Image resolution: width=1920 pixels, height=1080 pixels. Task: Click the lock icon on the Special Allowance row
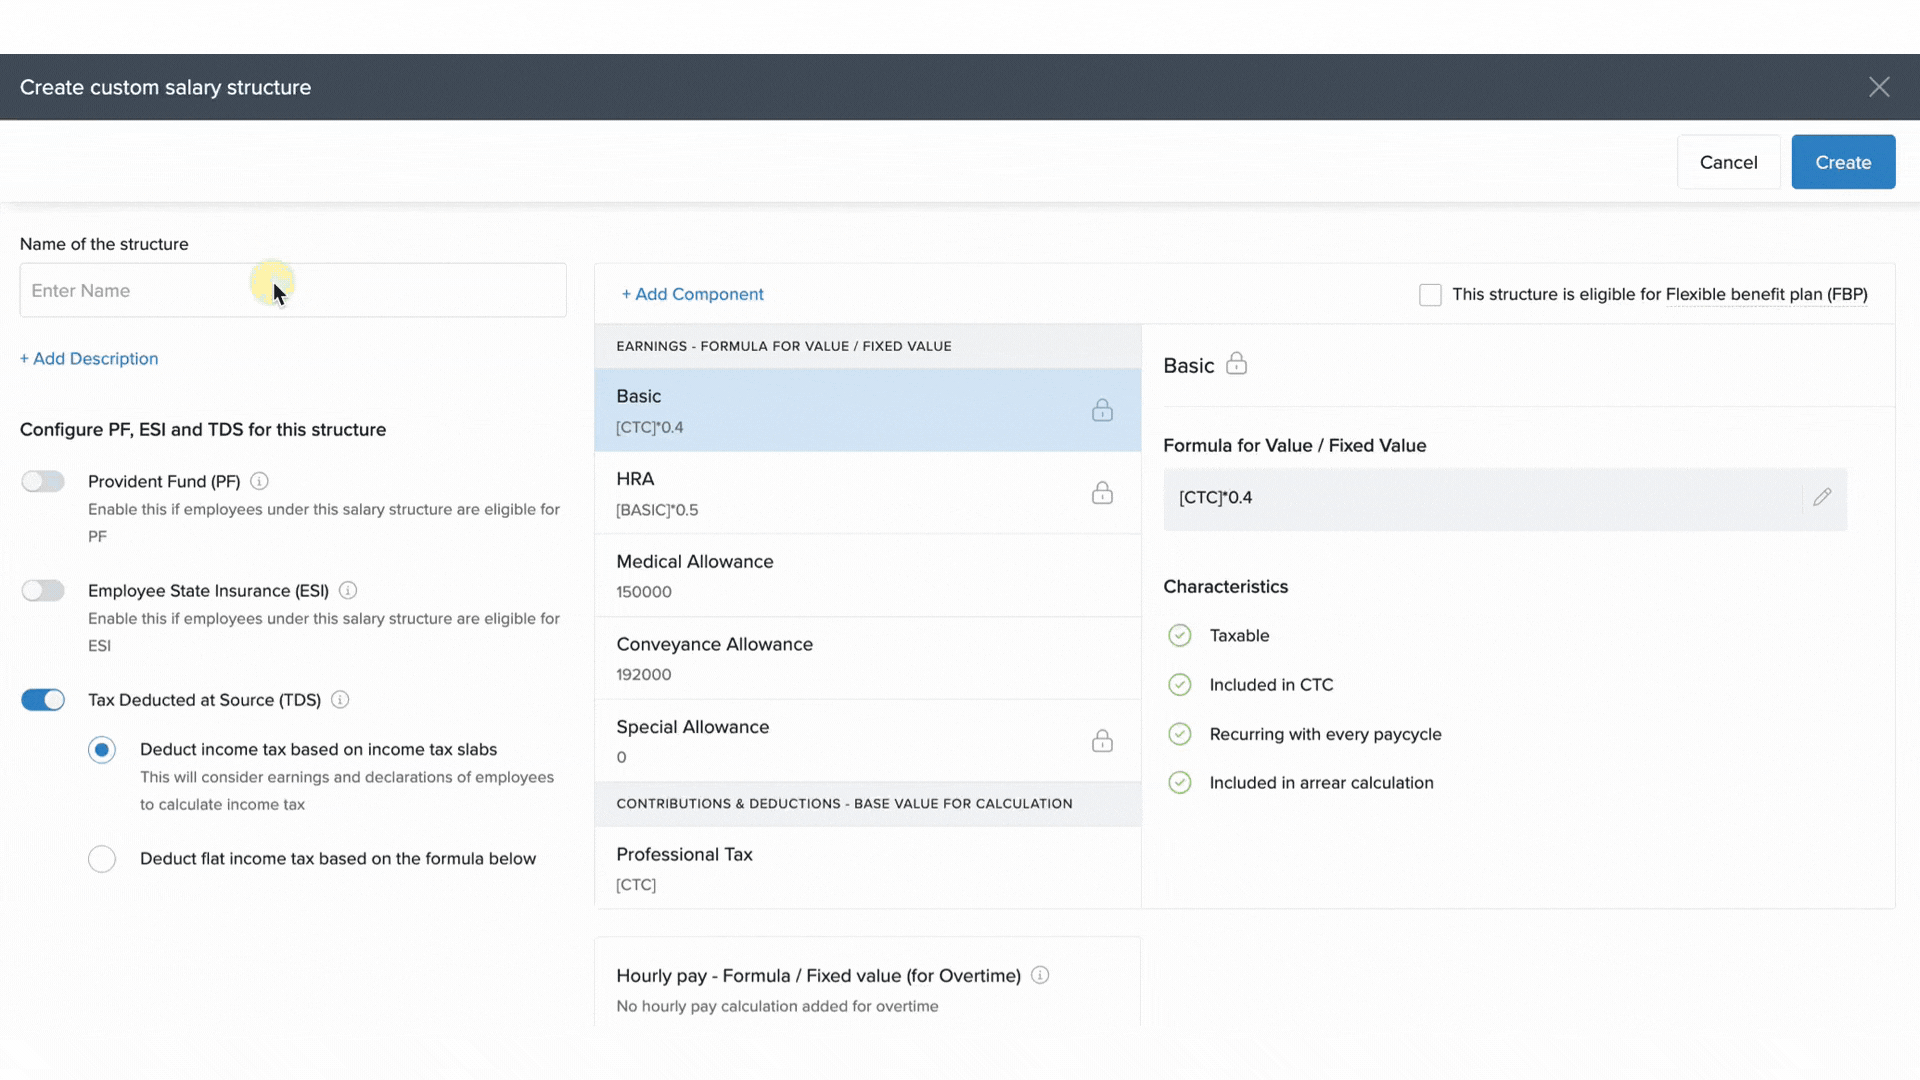coord(1102,741)
